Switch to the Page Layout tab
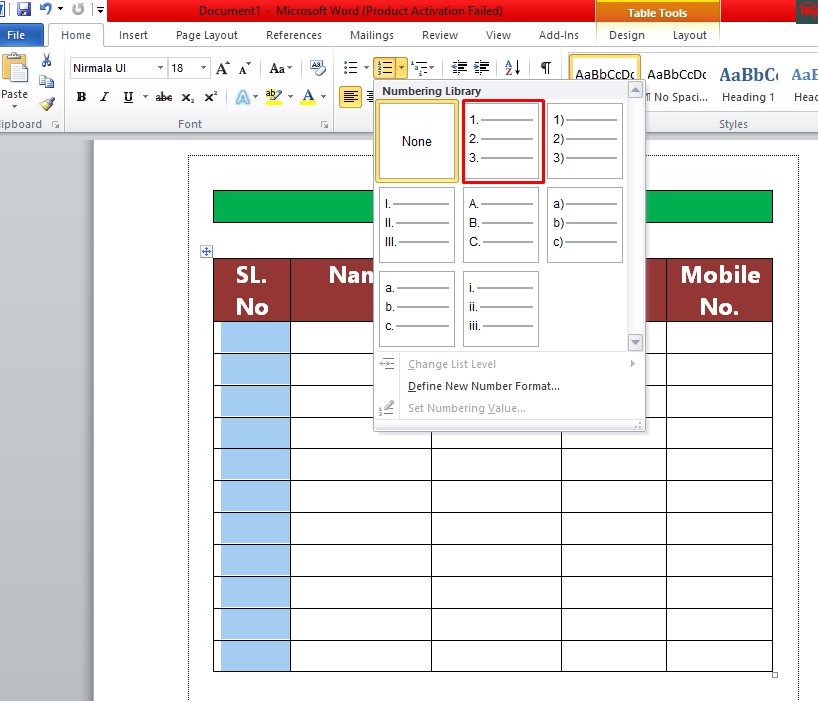Screen dimensions: 818x701 [x=207, y=35]
